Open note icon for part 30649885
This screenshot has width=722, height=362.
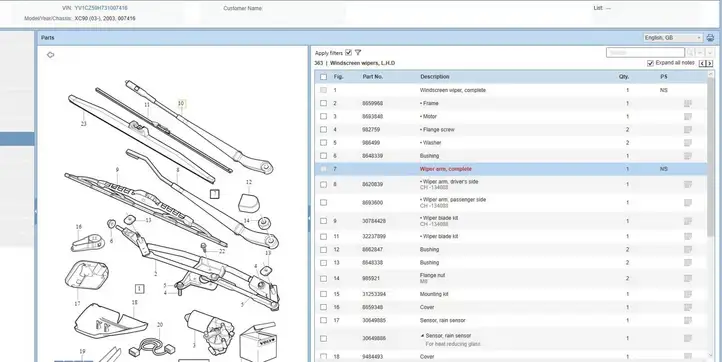pos(688,321)
